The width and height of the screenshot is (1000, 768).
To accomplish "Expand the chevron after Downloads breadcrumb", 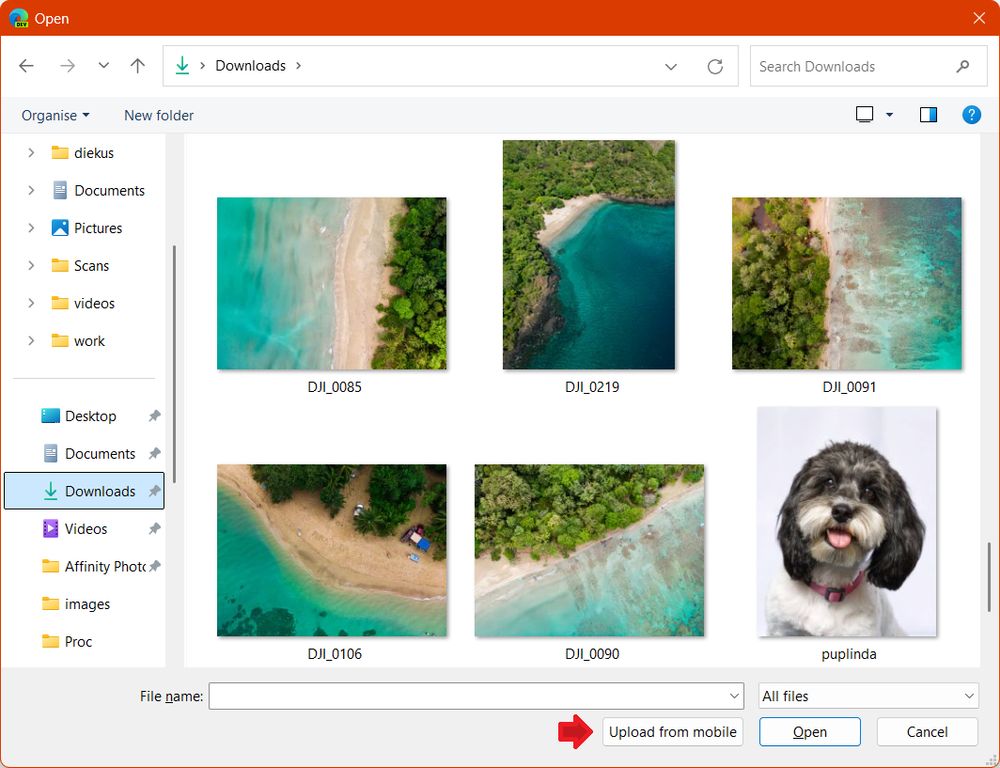I will (x=298, y=66).
